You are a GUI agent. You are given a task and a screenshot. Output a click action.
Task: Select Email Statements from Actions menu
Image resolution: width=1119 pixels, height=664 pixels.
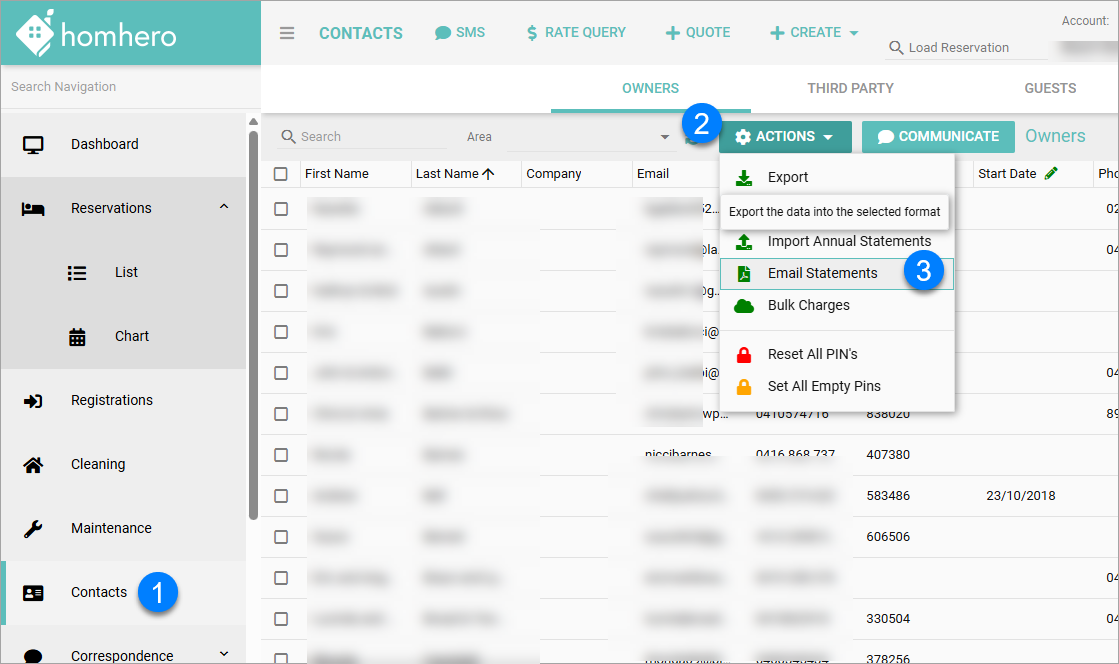click(822, 273)
